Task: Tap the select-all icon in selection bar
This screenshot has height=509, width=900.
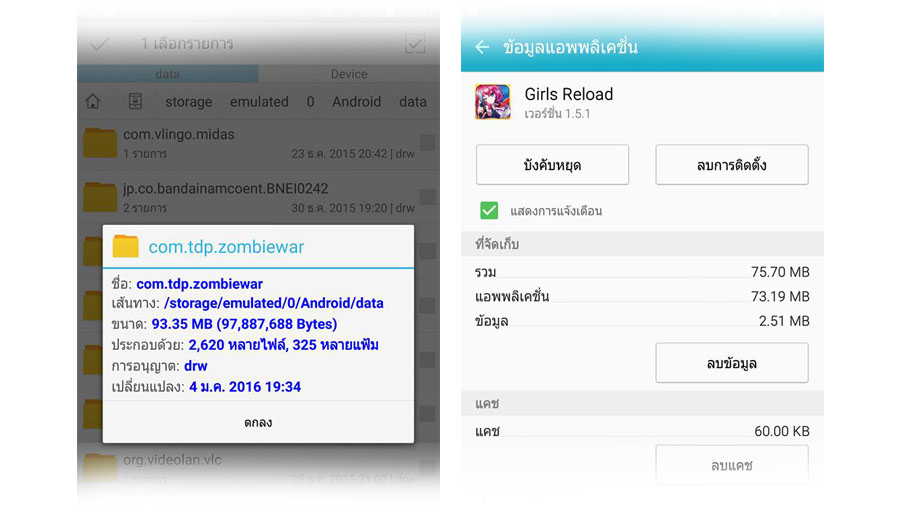Action: pyautogui.click(x=415, y=44)
